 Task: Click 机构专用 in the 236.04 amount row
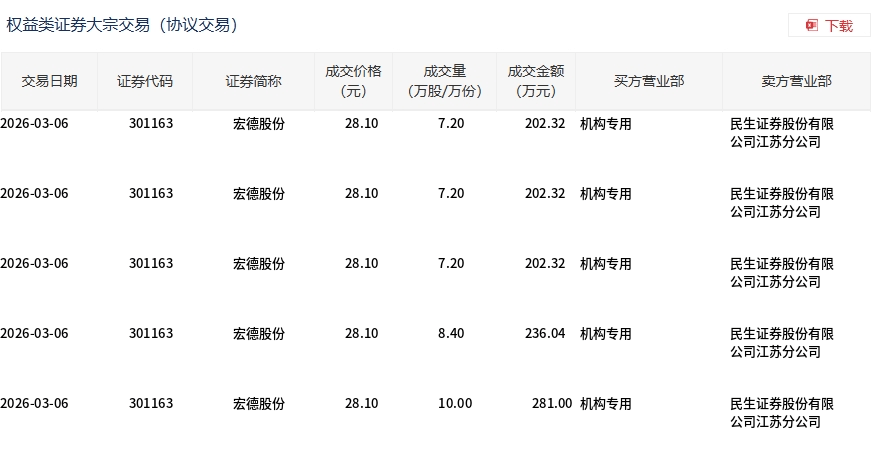coord(606,334)
